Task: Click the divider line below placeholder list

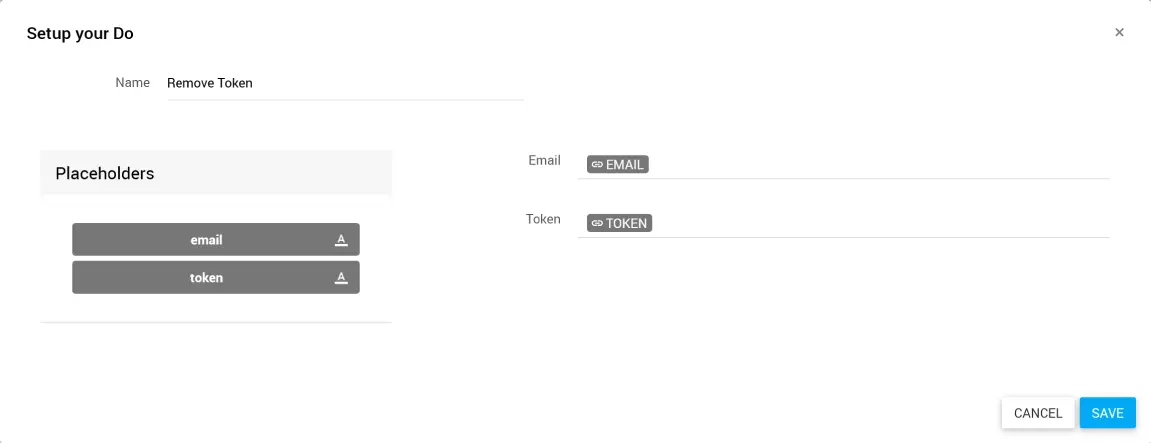Action: (215, 322)
